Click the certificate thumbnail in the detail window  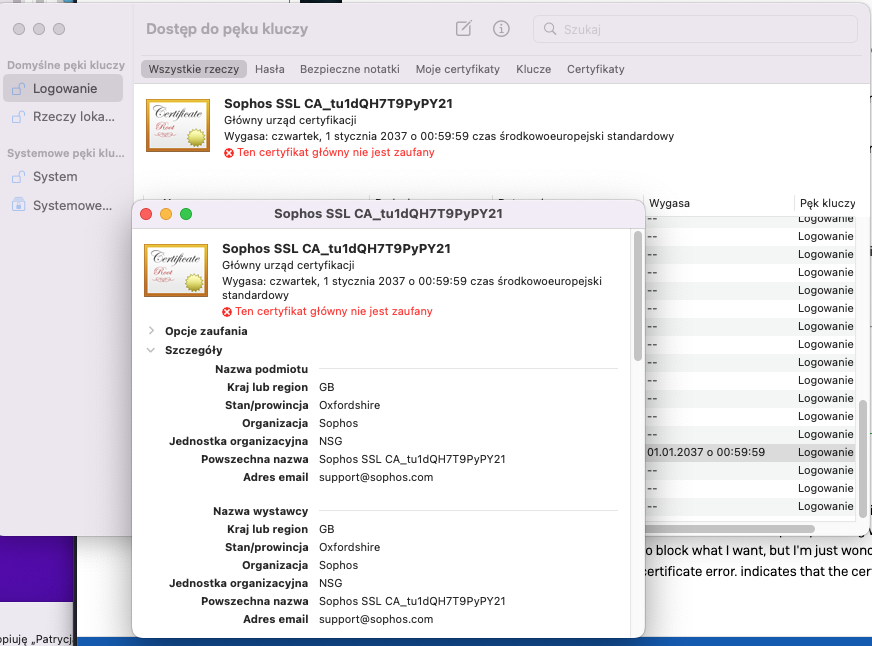pyautogui.click(x=176, y=270)
